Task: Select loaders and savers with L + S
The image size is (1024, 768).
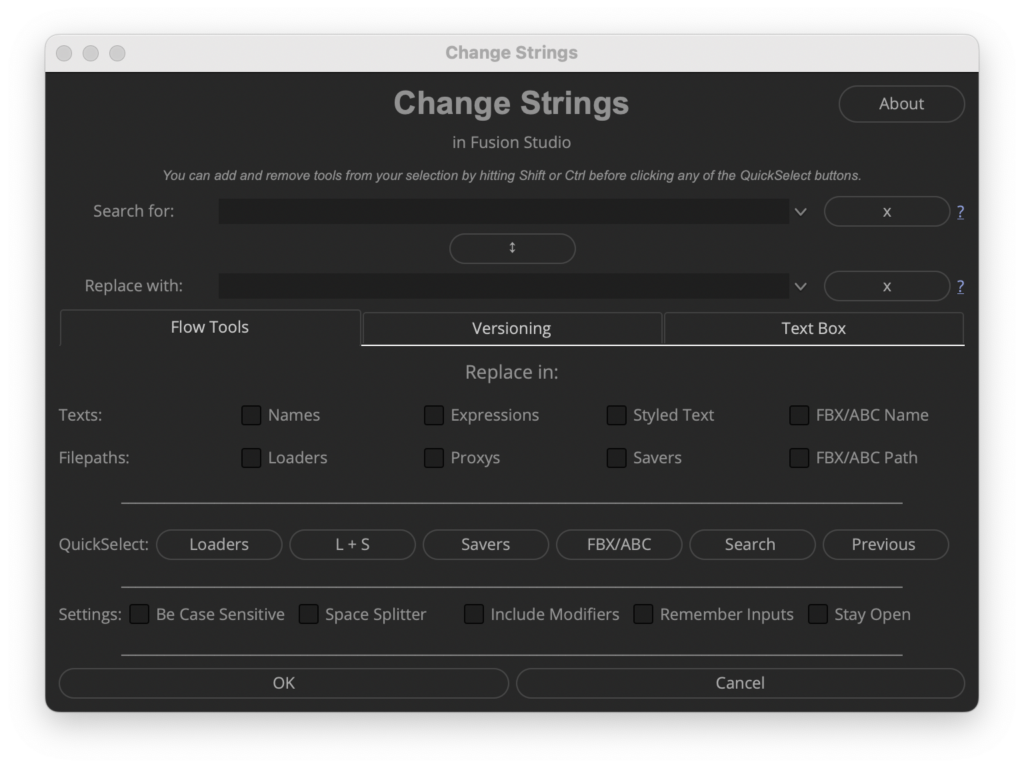Action: click(x=353, y=545)
